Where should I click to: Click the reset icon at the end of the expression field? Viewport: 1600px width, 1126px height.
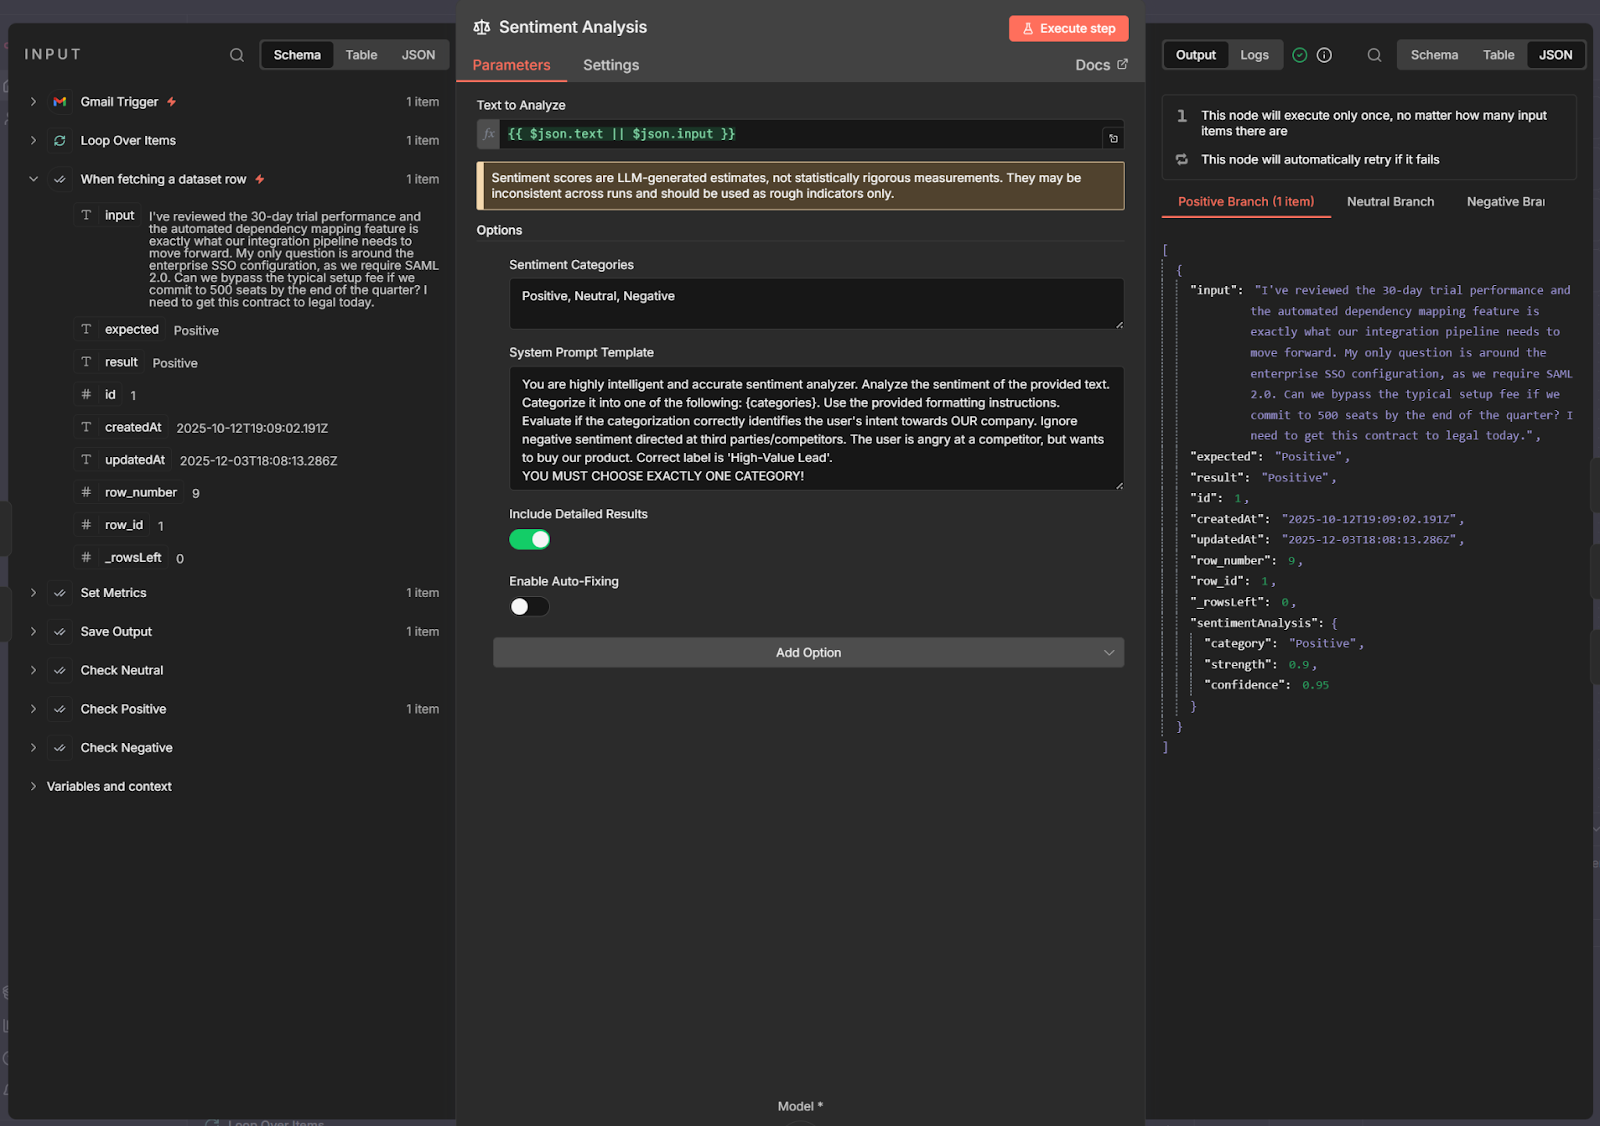coord(1113,137)
